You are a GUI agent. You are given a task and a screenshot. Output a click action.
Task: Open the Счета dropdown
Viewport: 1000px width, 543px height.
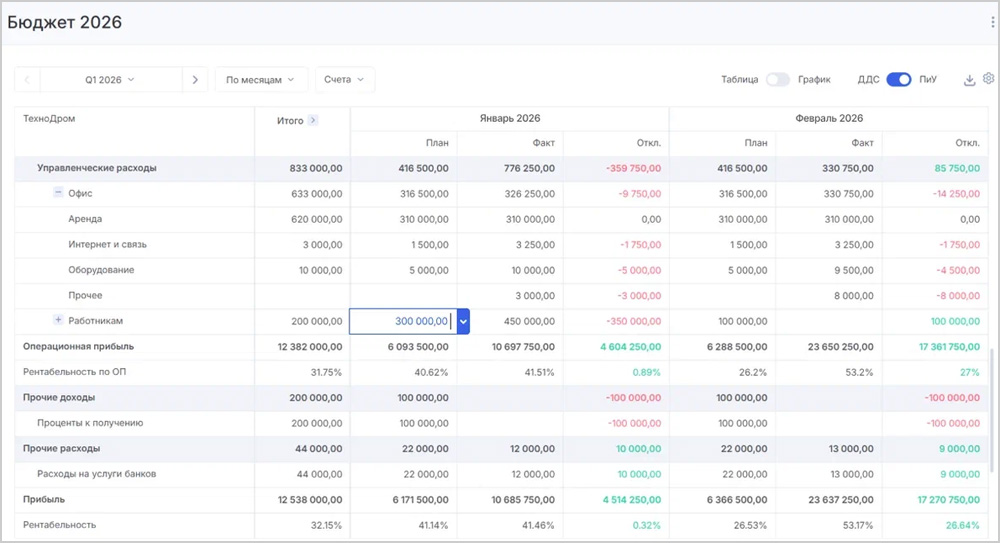click(x=344, y=80)
